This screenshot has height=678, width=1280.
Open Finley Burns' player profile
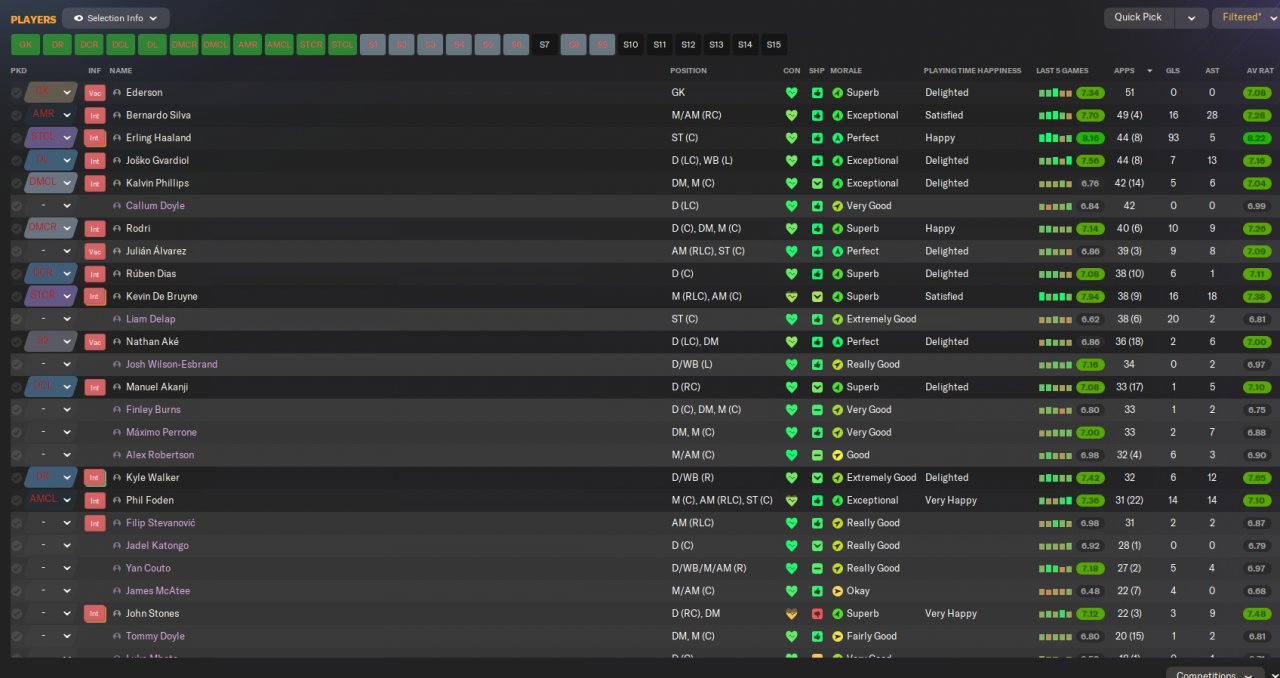153,409
